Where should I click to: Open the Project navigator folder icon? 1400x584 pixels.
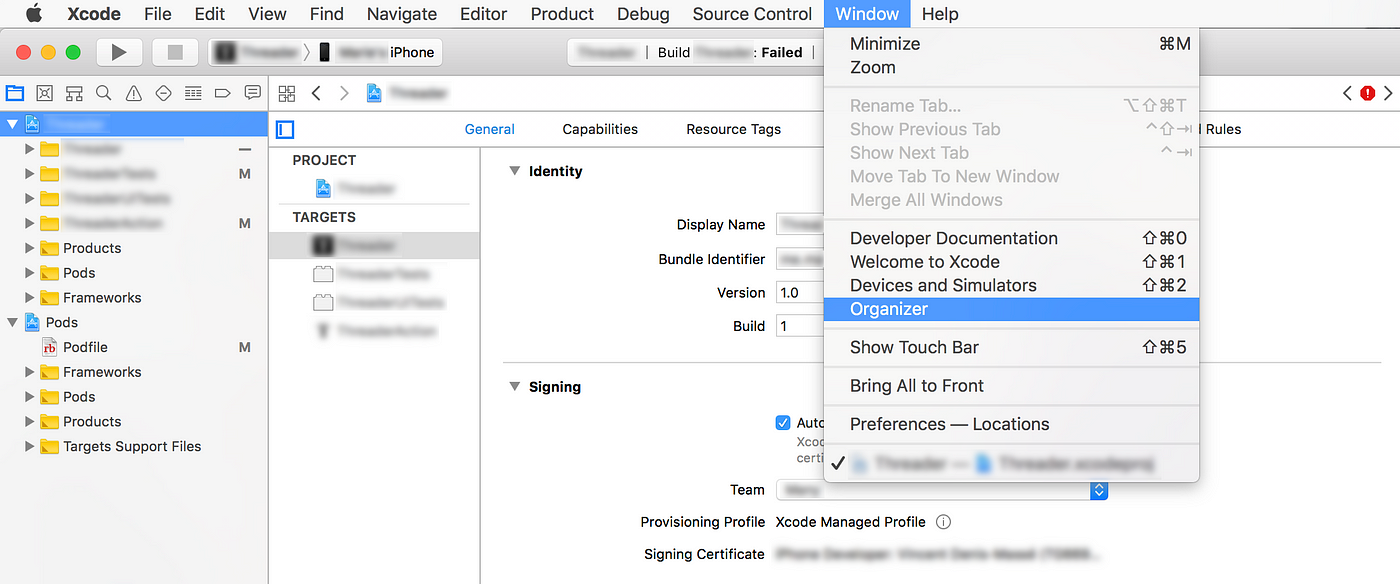click(15, 93)
